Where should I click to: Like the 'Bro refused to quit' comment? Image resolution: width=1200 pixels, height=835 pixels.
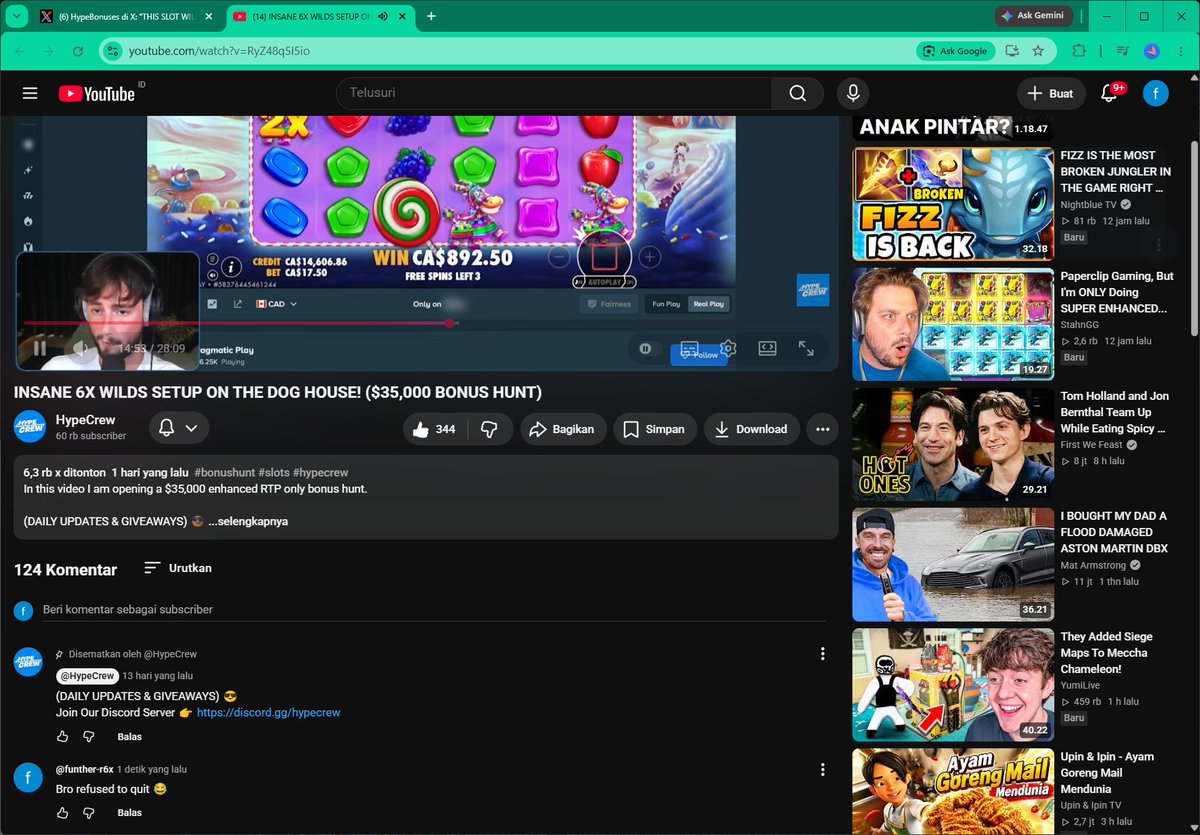coord(63,813)
